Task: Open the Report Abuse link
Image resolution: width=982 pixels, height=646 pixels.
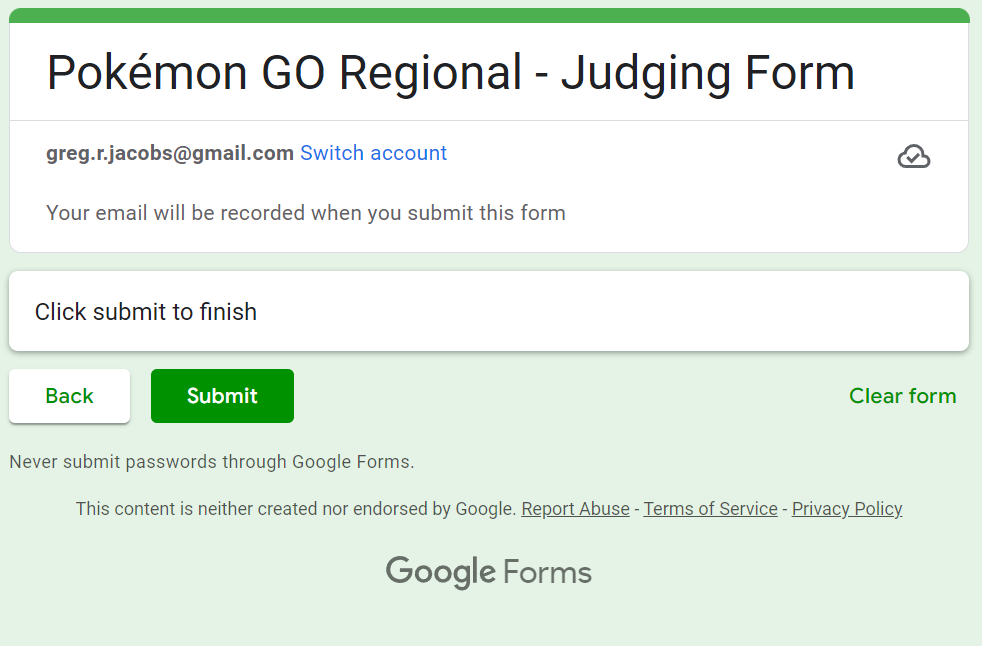Action: [x=575, y=509]
